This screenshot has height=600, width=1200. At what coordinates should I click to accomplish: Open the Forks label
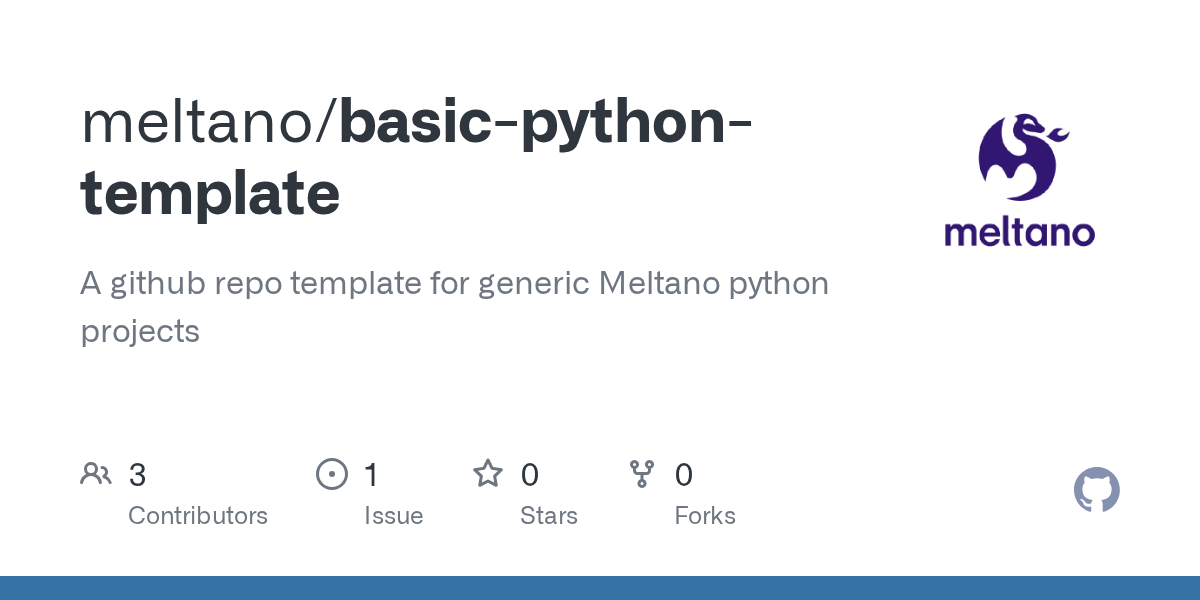tap(705, 516)
